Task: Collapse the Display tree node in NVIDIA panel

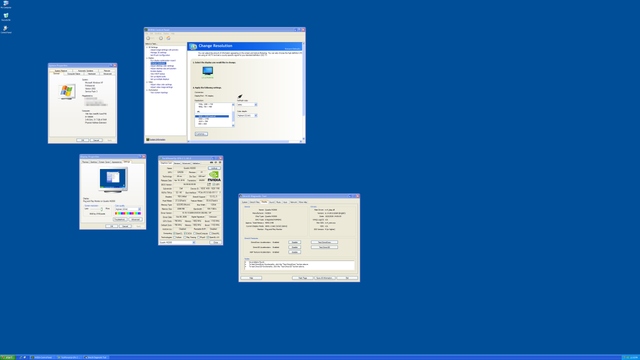Action: [x=147, y=58]
